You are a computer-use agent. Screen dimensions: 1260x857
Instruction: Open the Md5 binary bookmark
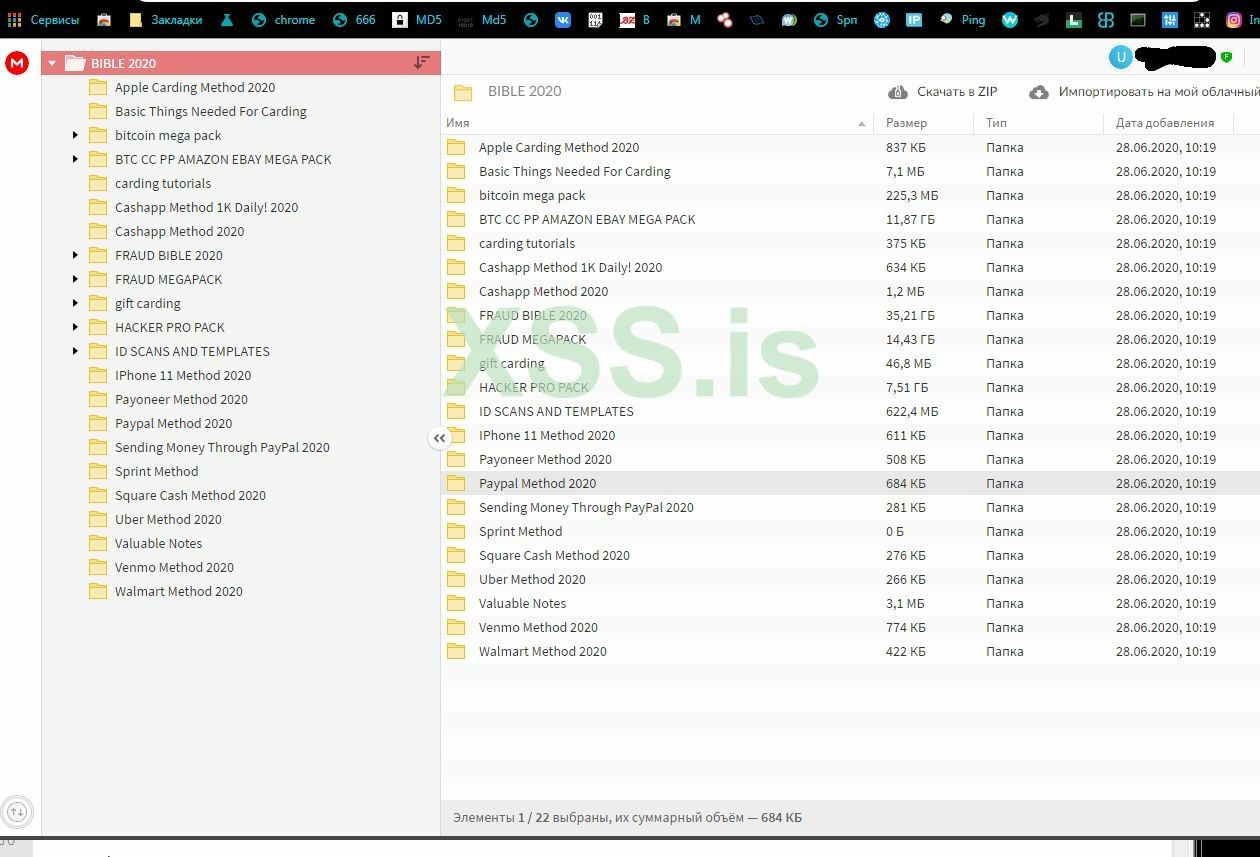(482, 19)
